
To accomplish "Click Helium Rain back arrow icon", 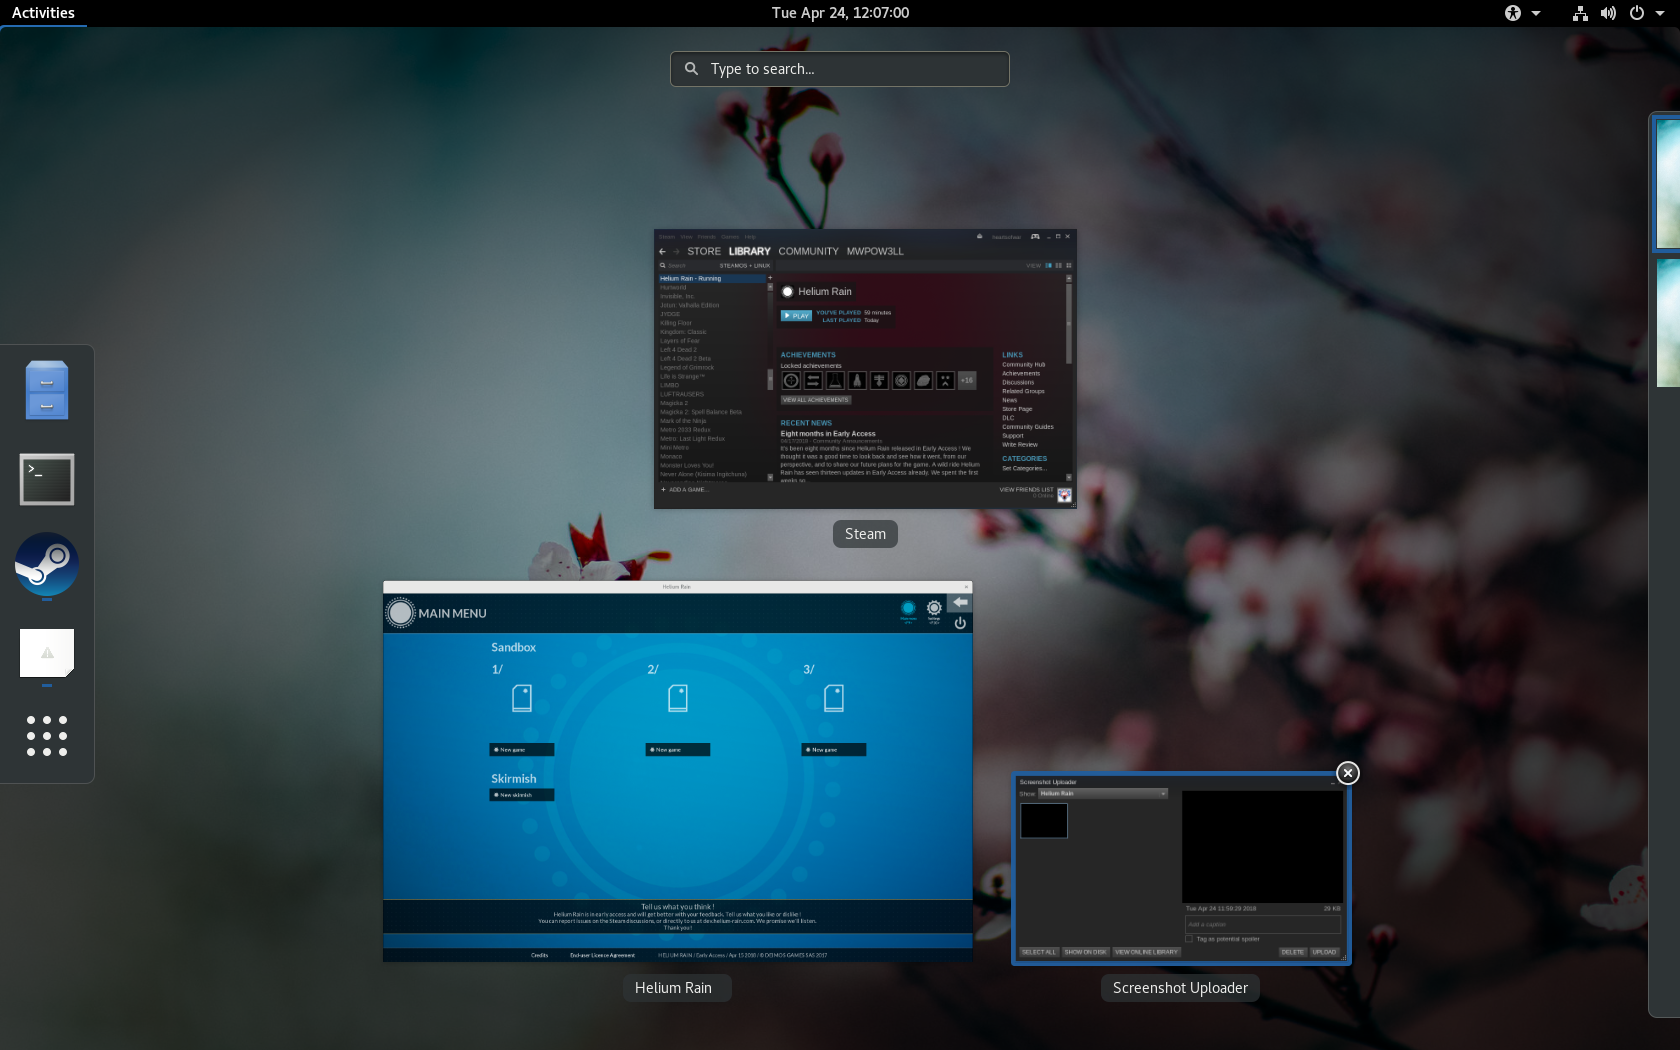I will point(960,603).
